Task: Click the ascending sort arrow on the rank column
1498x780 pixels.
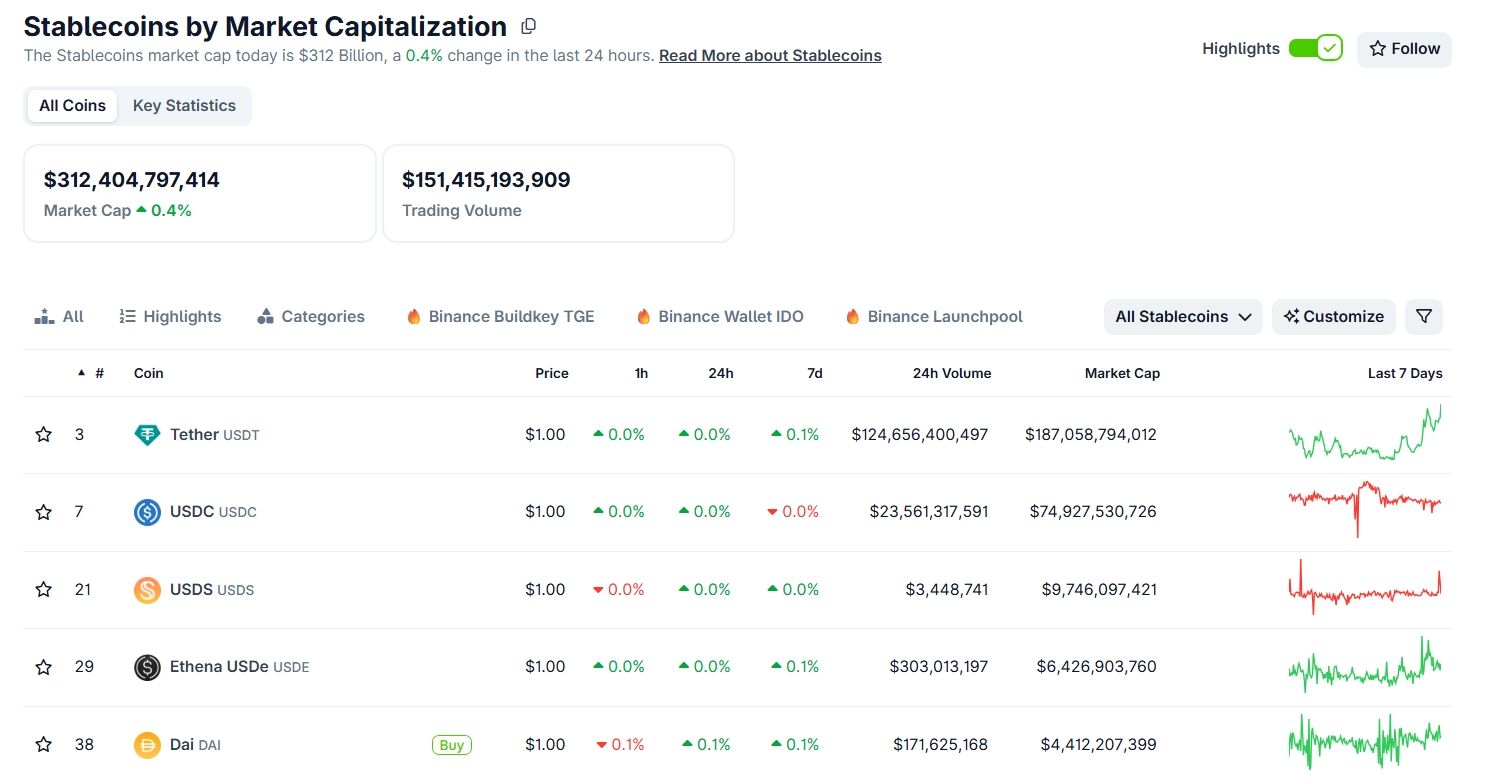Action: coord(83,372)
